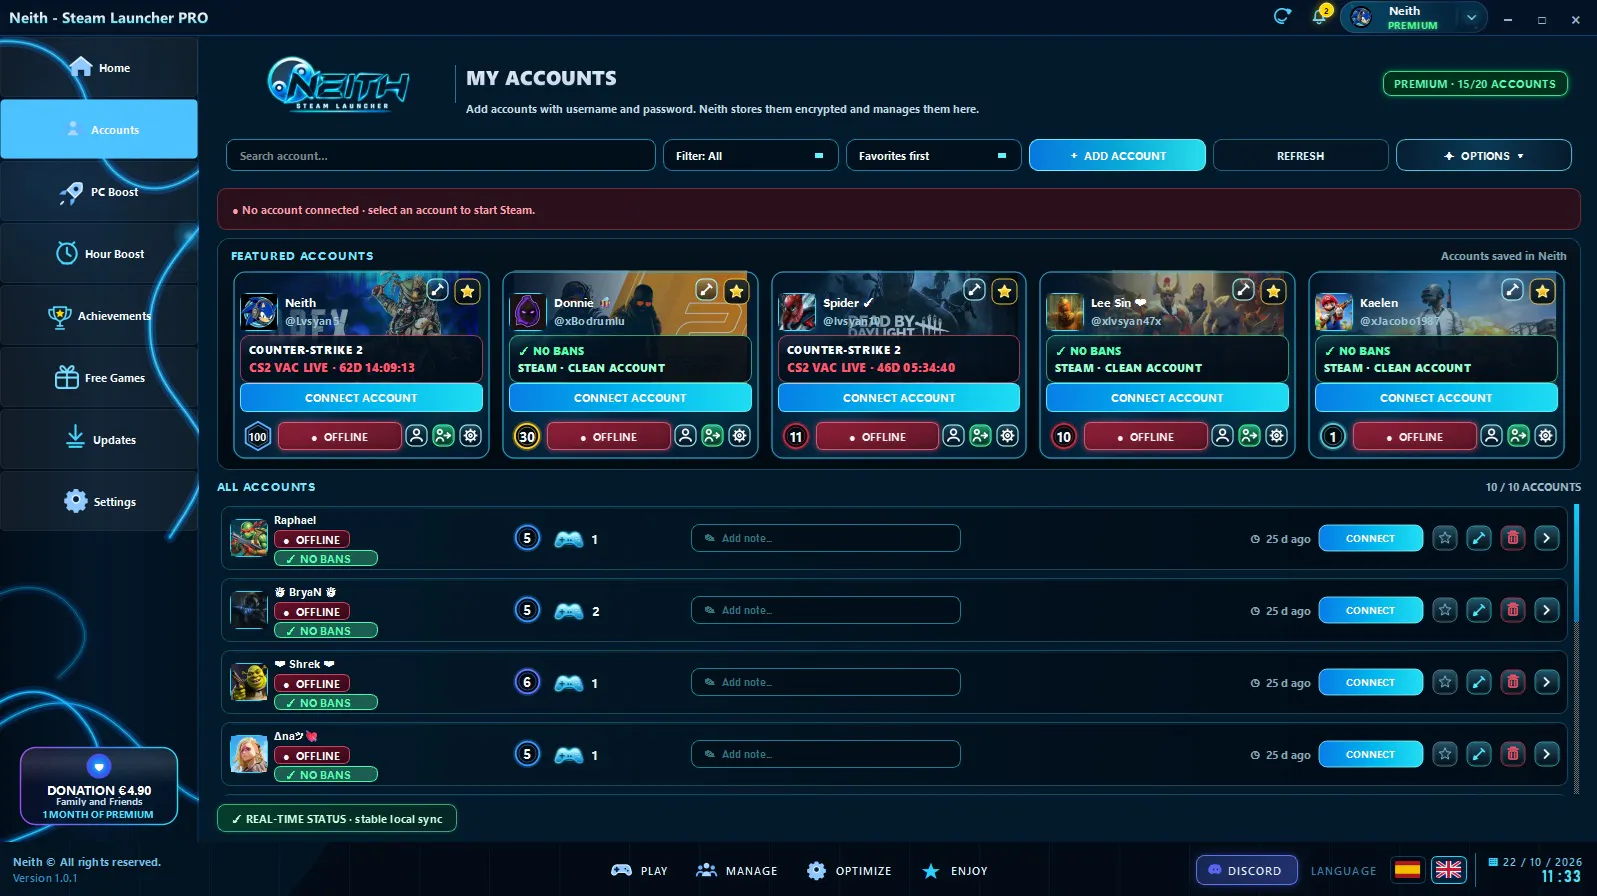The height and width of the screenshot is (896, 1597).
Task: Mark Raphael account as favorite
Action: [1445, 538]
